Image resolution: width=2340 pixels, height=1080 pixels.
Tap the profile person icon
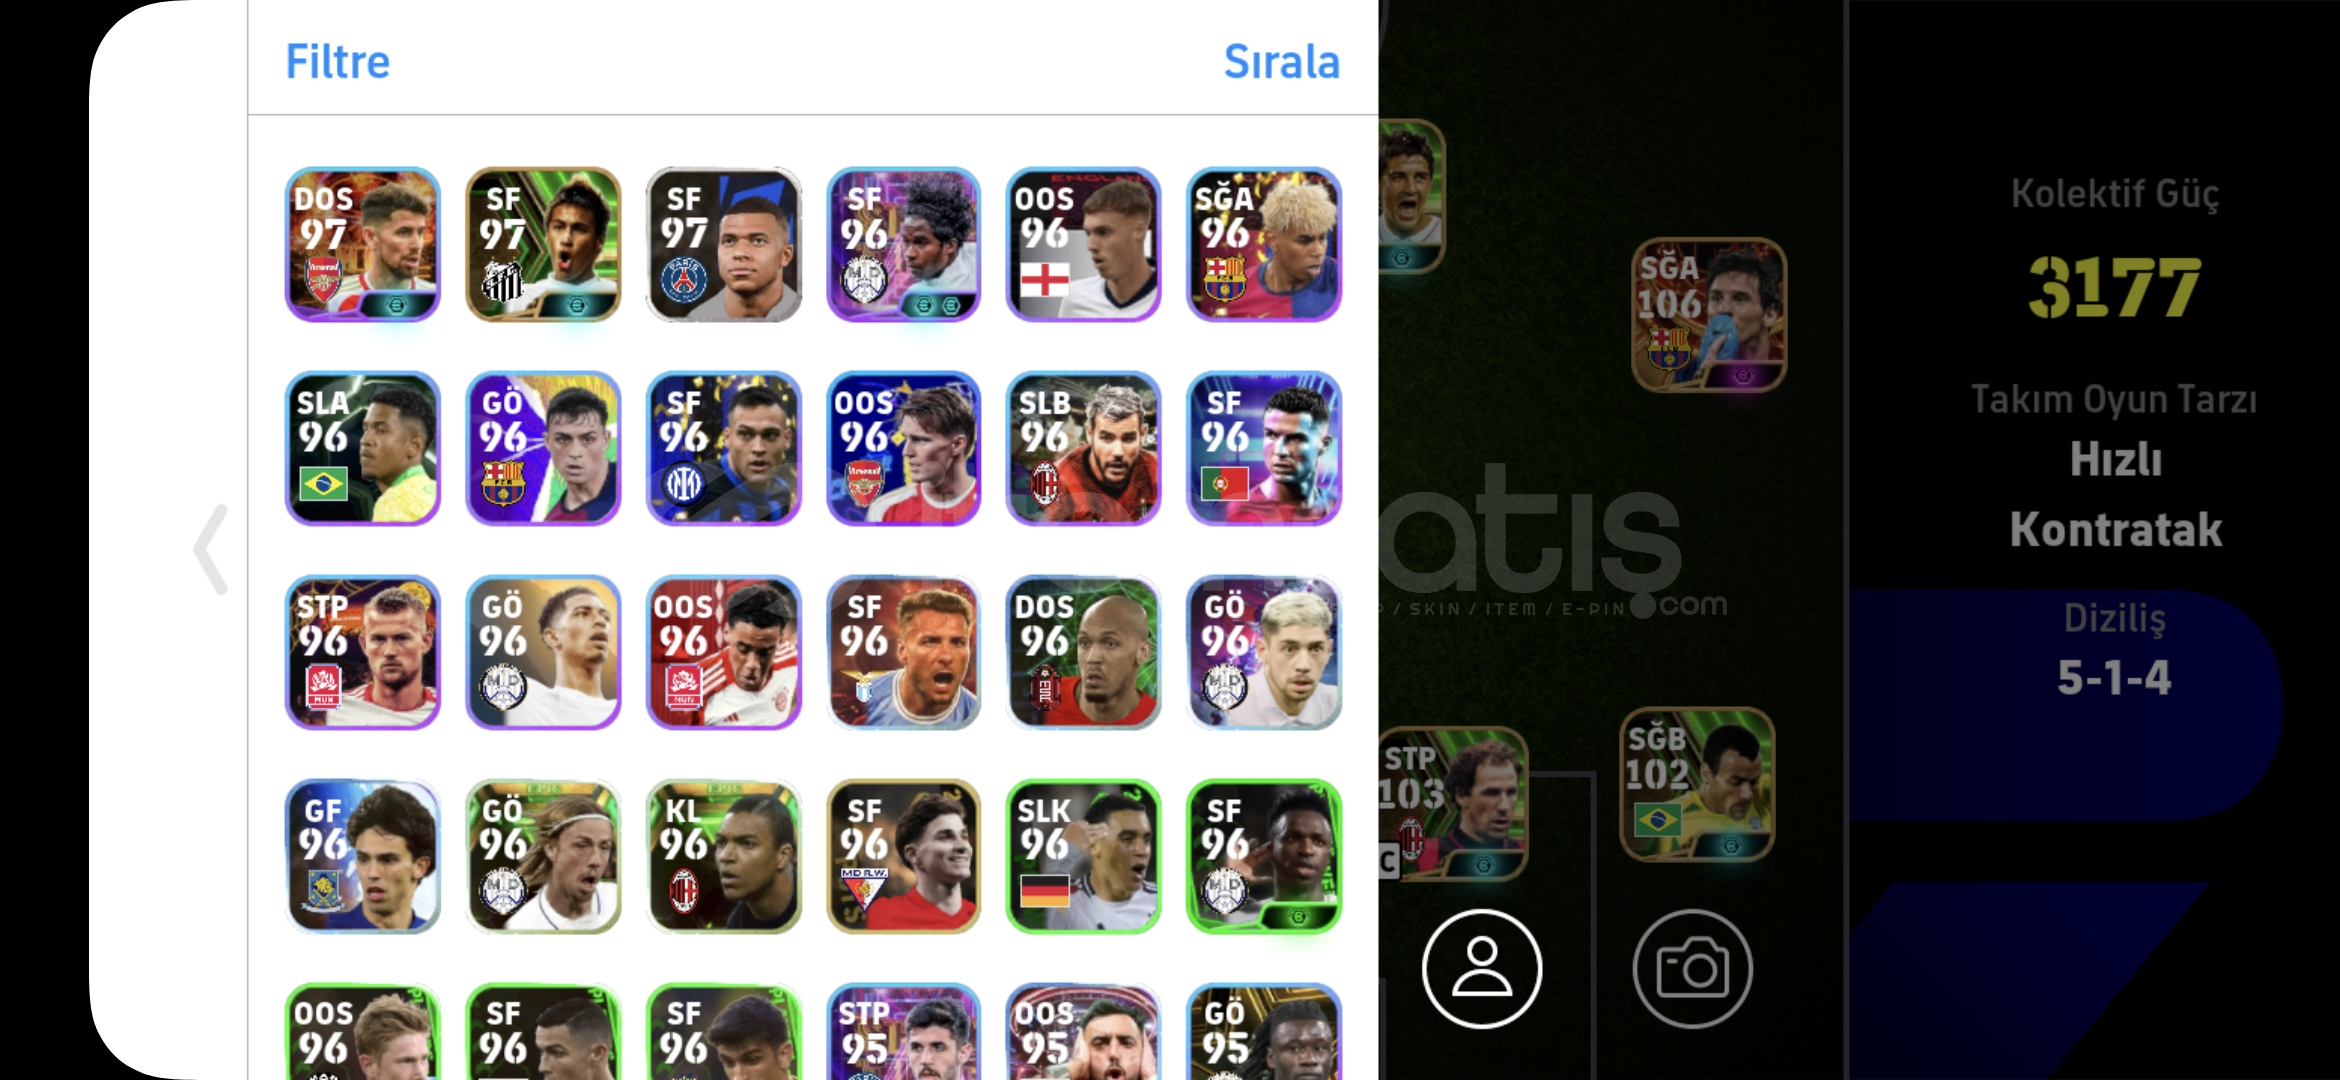coord(1482,968)
